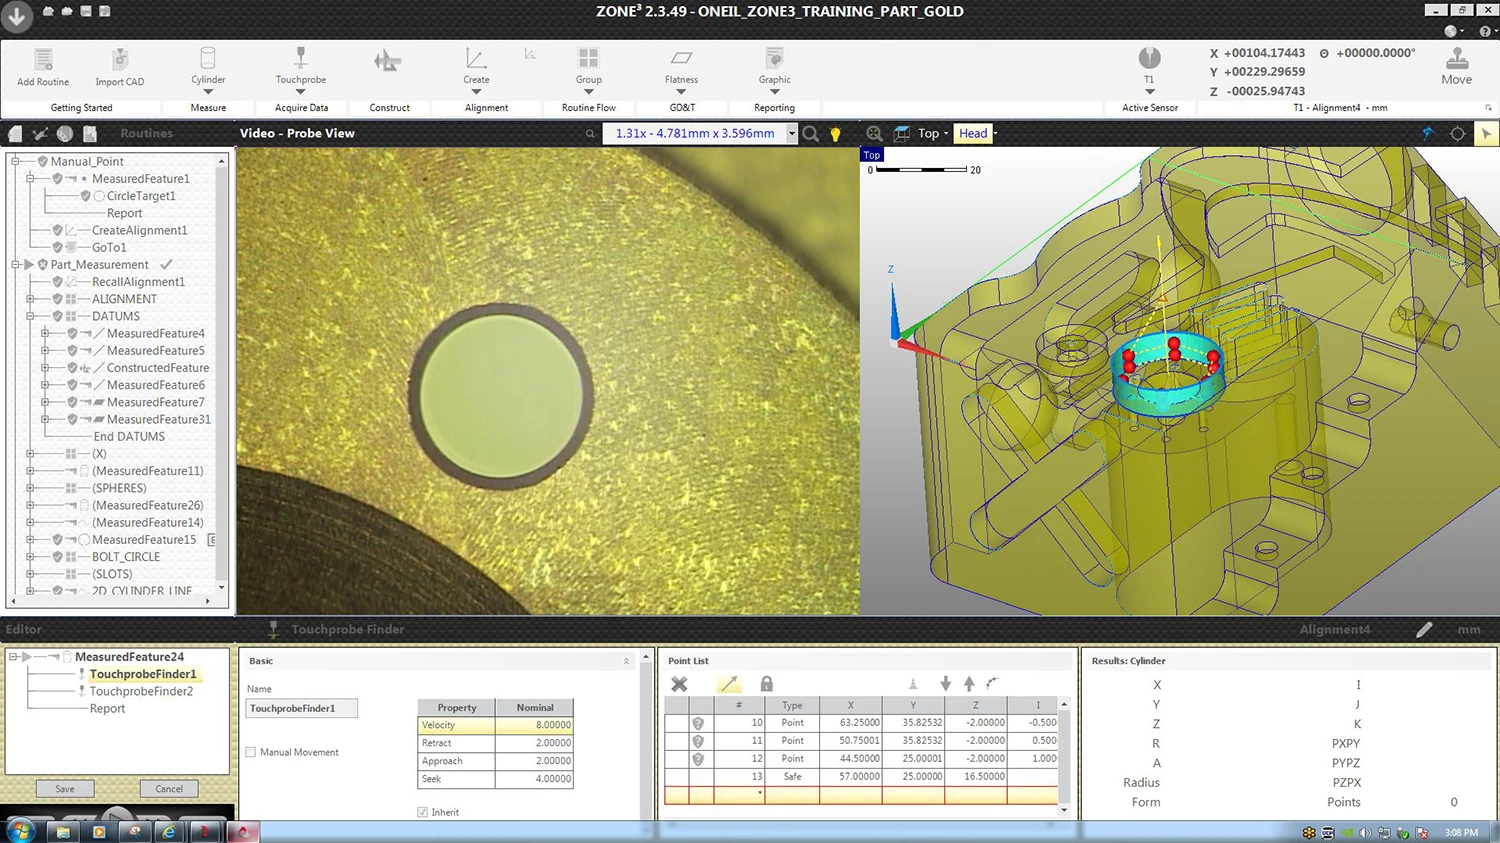
Task: Toggle the shield icon of point 10
Action: (698, 723)
